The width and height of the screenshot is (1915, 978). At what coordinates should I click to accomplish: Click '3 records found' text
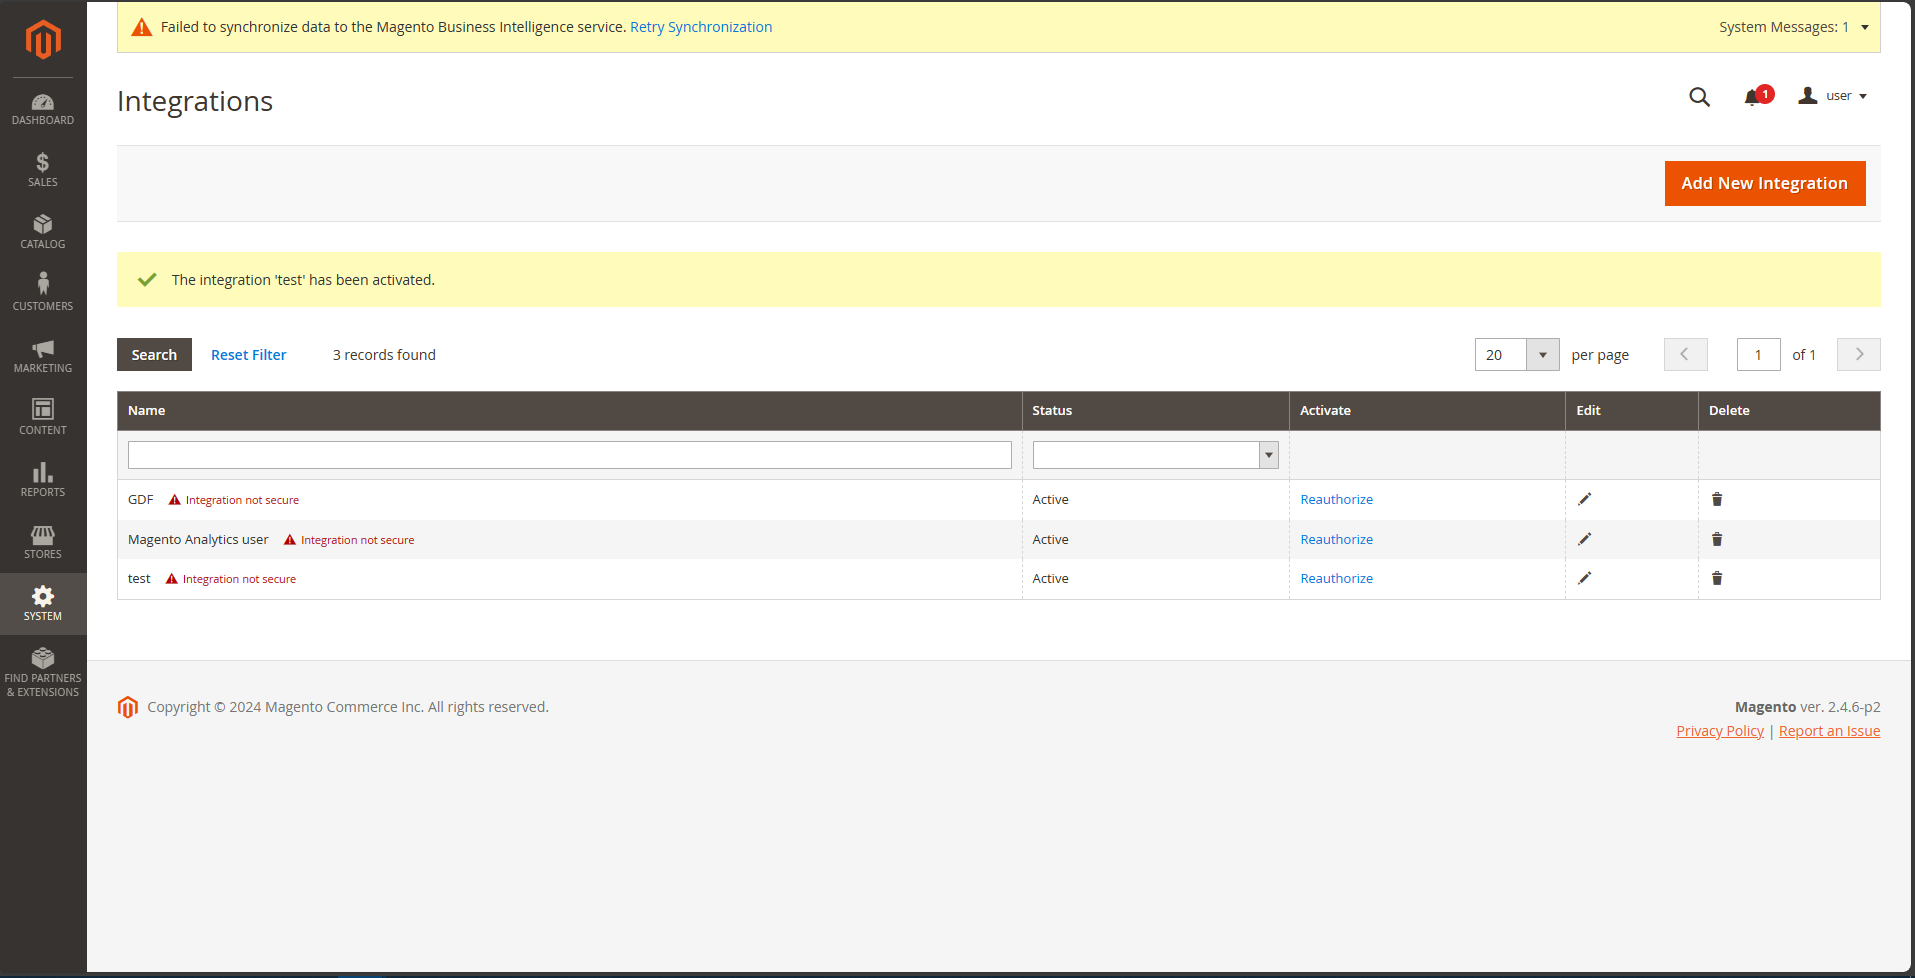(384, 355)
